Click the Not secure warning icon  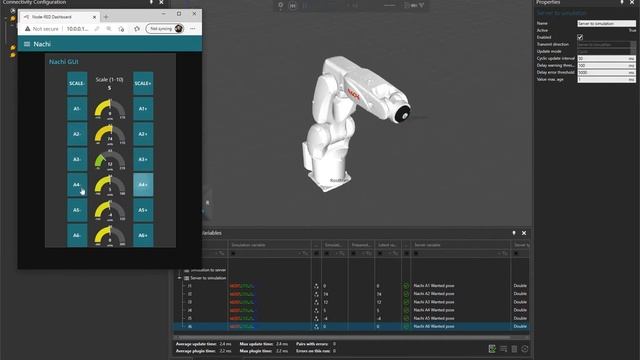tap(27, 29)
